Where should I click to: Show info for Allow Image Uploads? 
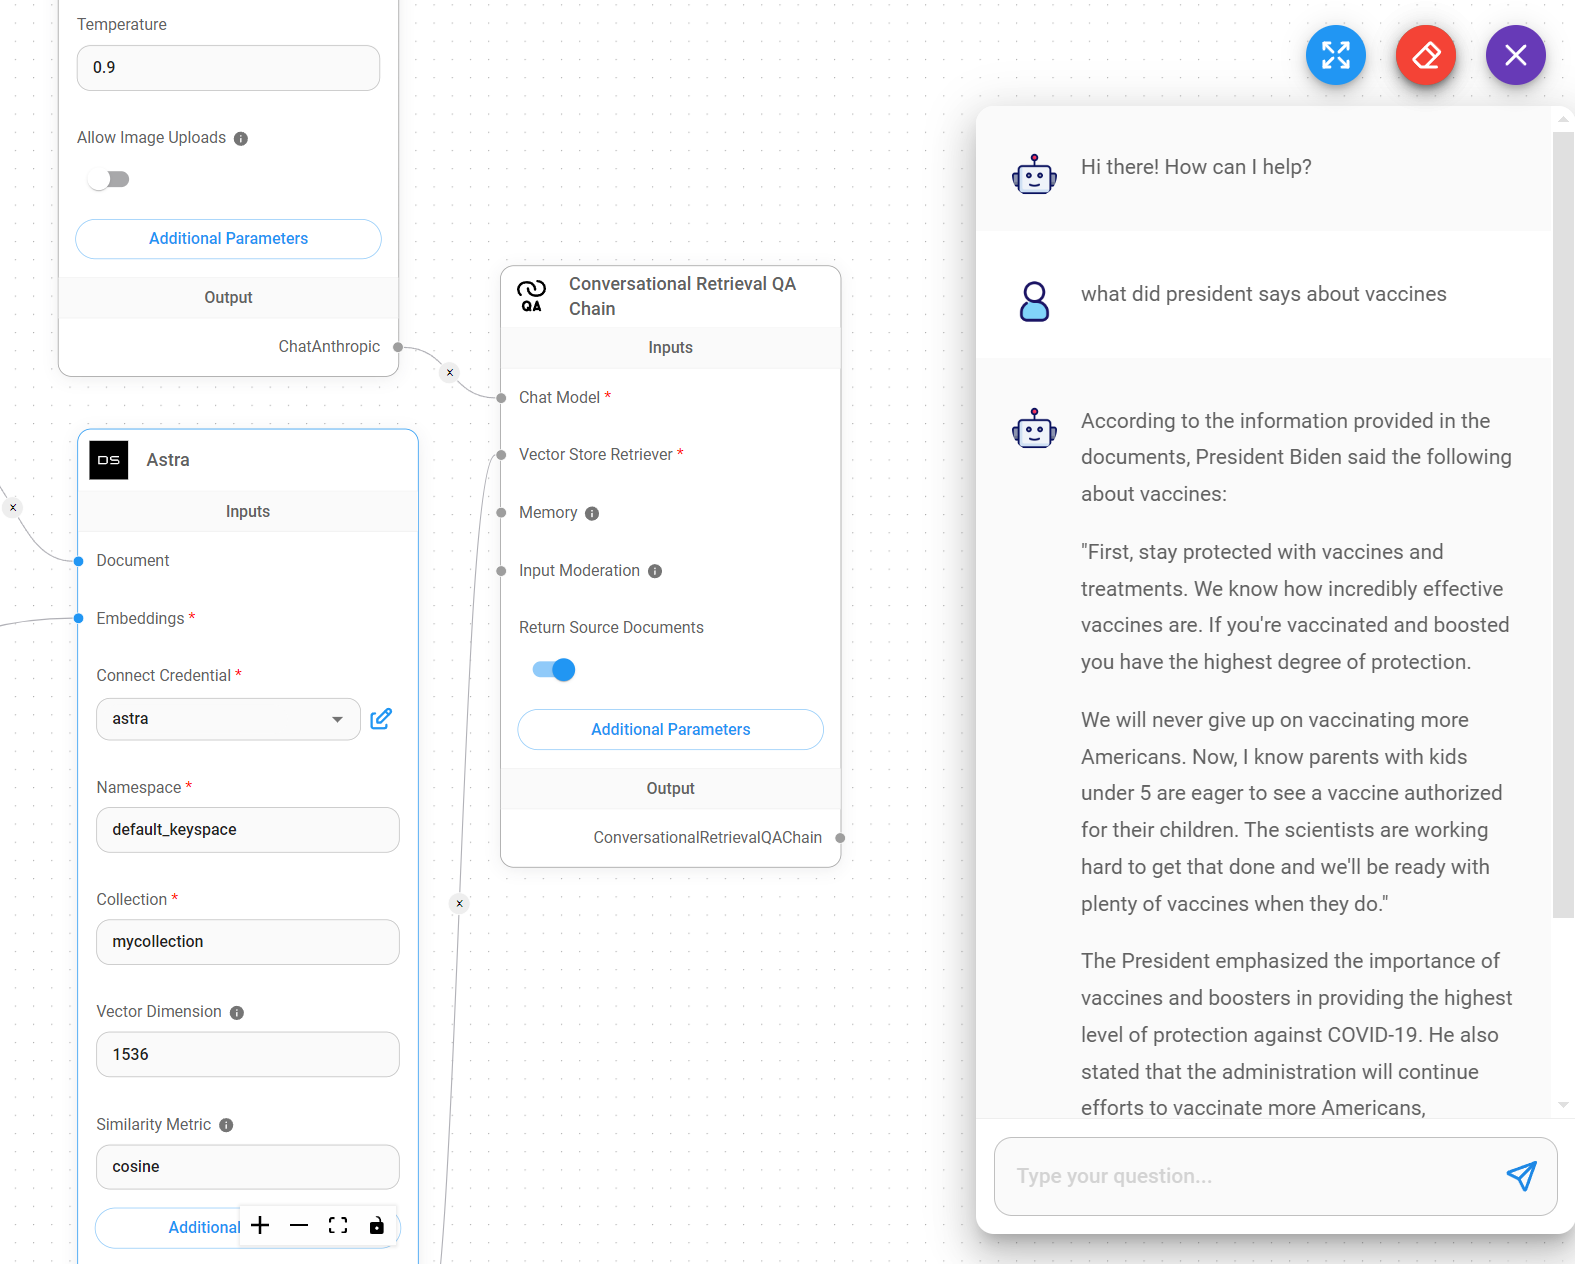point(241,139)
